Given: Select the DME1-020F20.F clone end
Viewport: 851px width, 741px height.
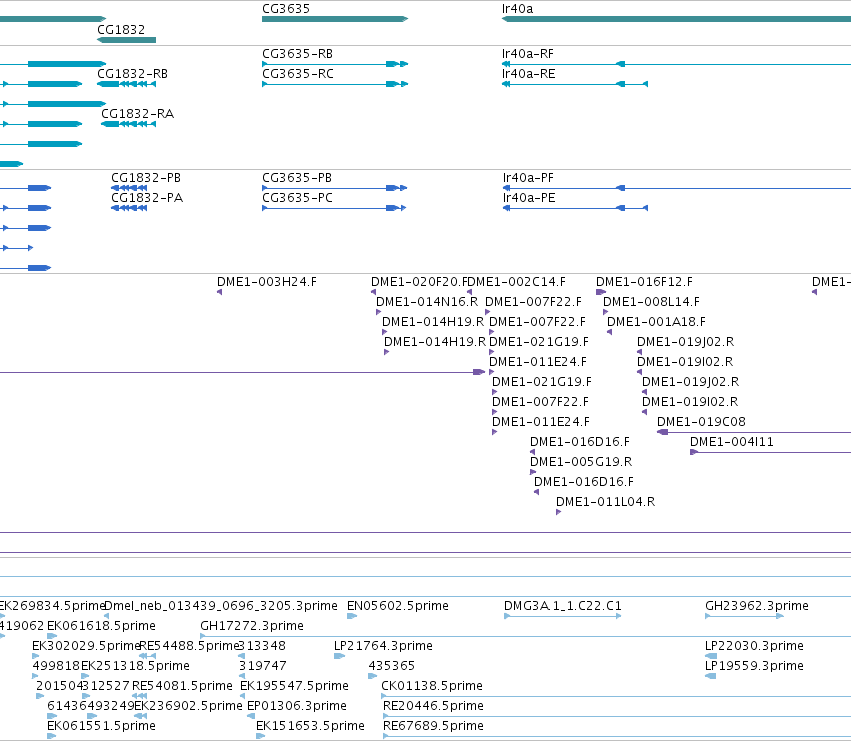Looking at the screenshot, I should [x=419, y=282].
